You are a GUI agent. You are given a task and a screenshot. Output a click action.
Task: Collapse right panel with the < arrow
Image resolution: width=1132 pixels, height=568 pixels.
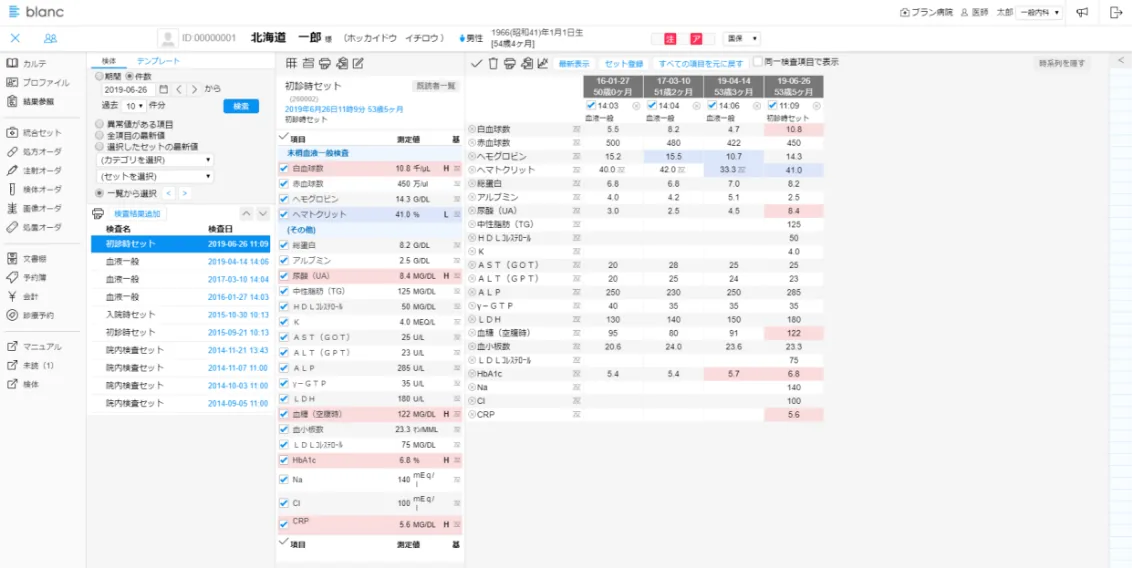tap(1120, 61)
